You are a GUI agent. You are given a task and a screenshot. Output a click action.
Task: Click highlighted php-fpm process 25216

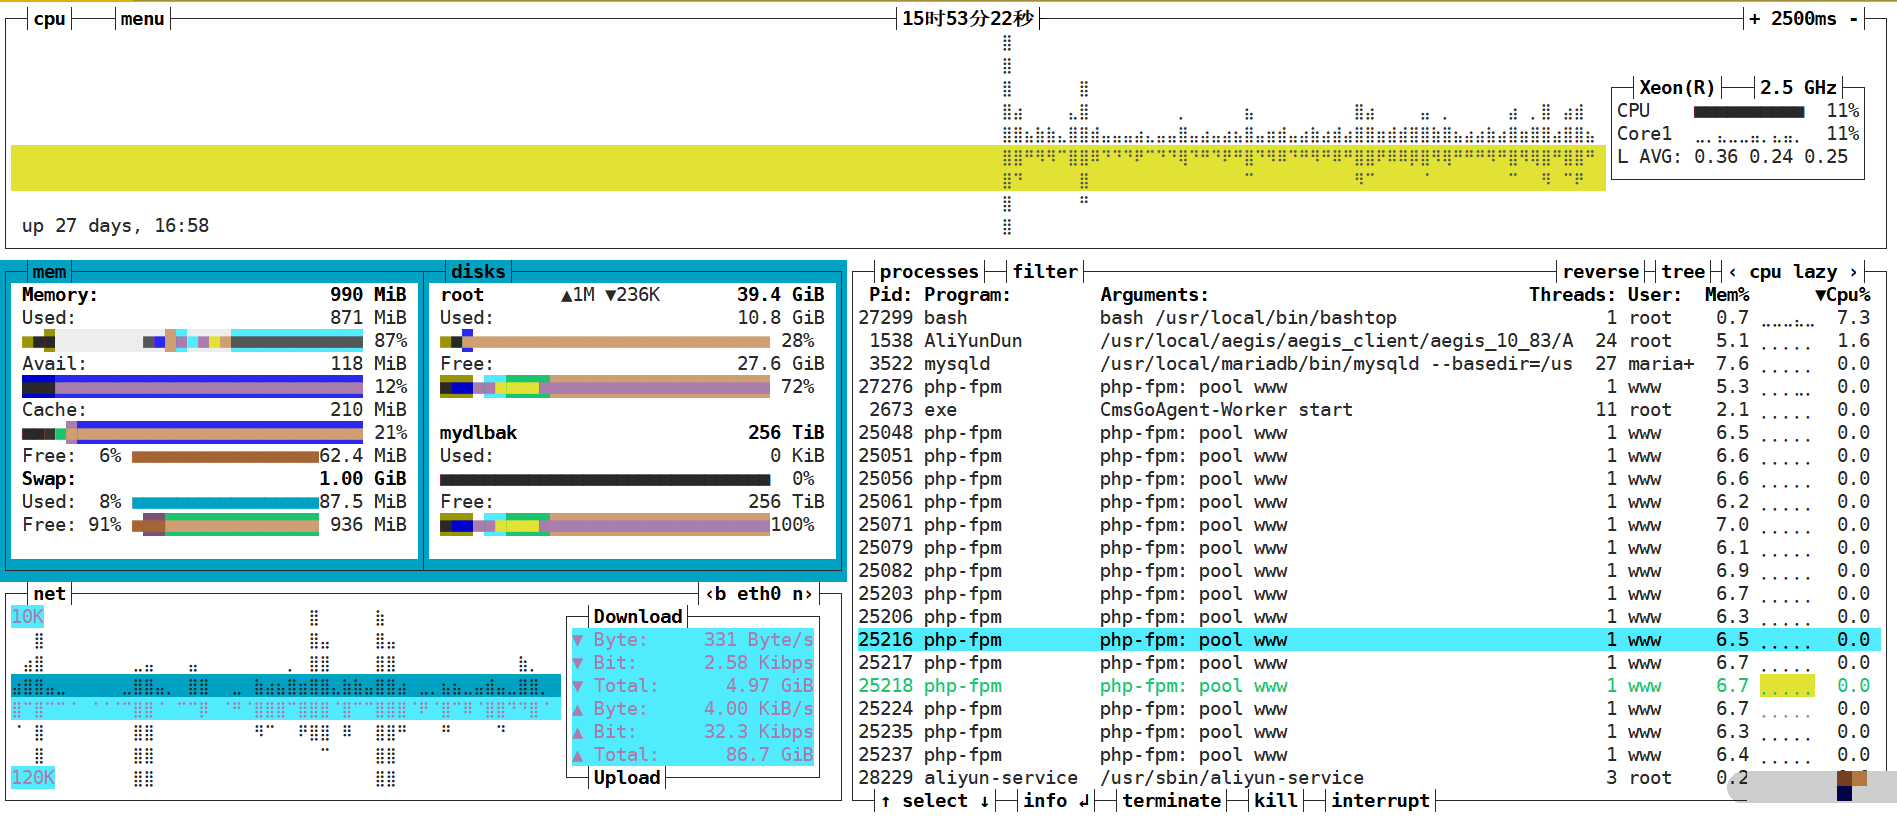click(x=1369, y=640)
